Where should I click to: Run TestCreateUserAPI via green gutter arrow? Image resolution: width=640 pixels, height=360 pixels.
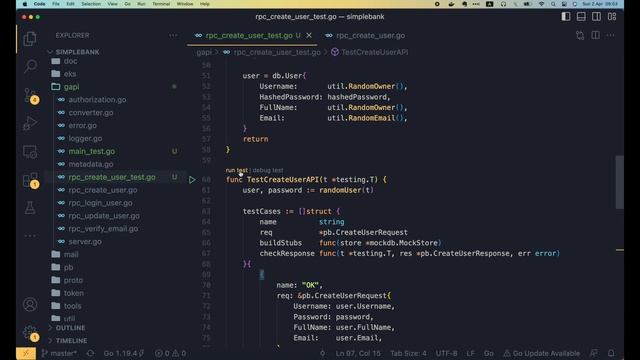[x=192, y=180]
